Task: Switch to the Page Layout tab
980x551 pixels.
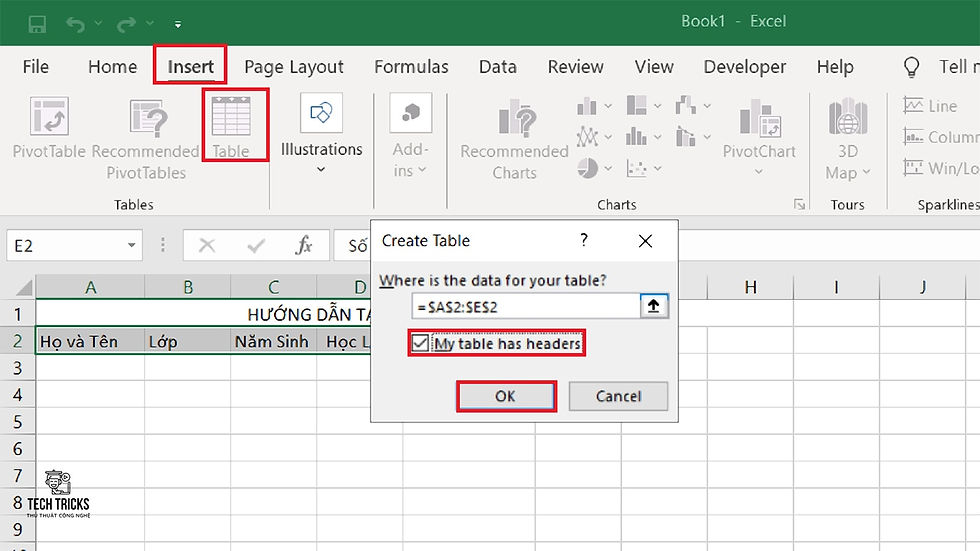Action: point(294,67)
